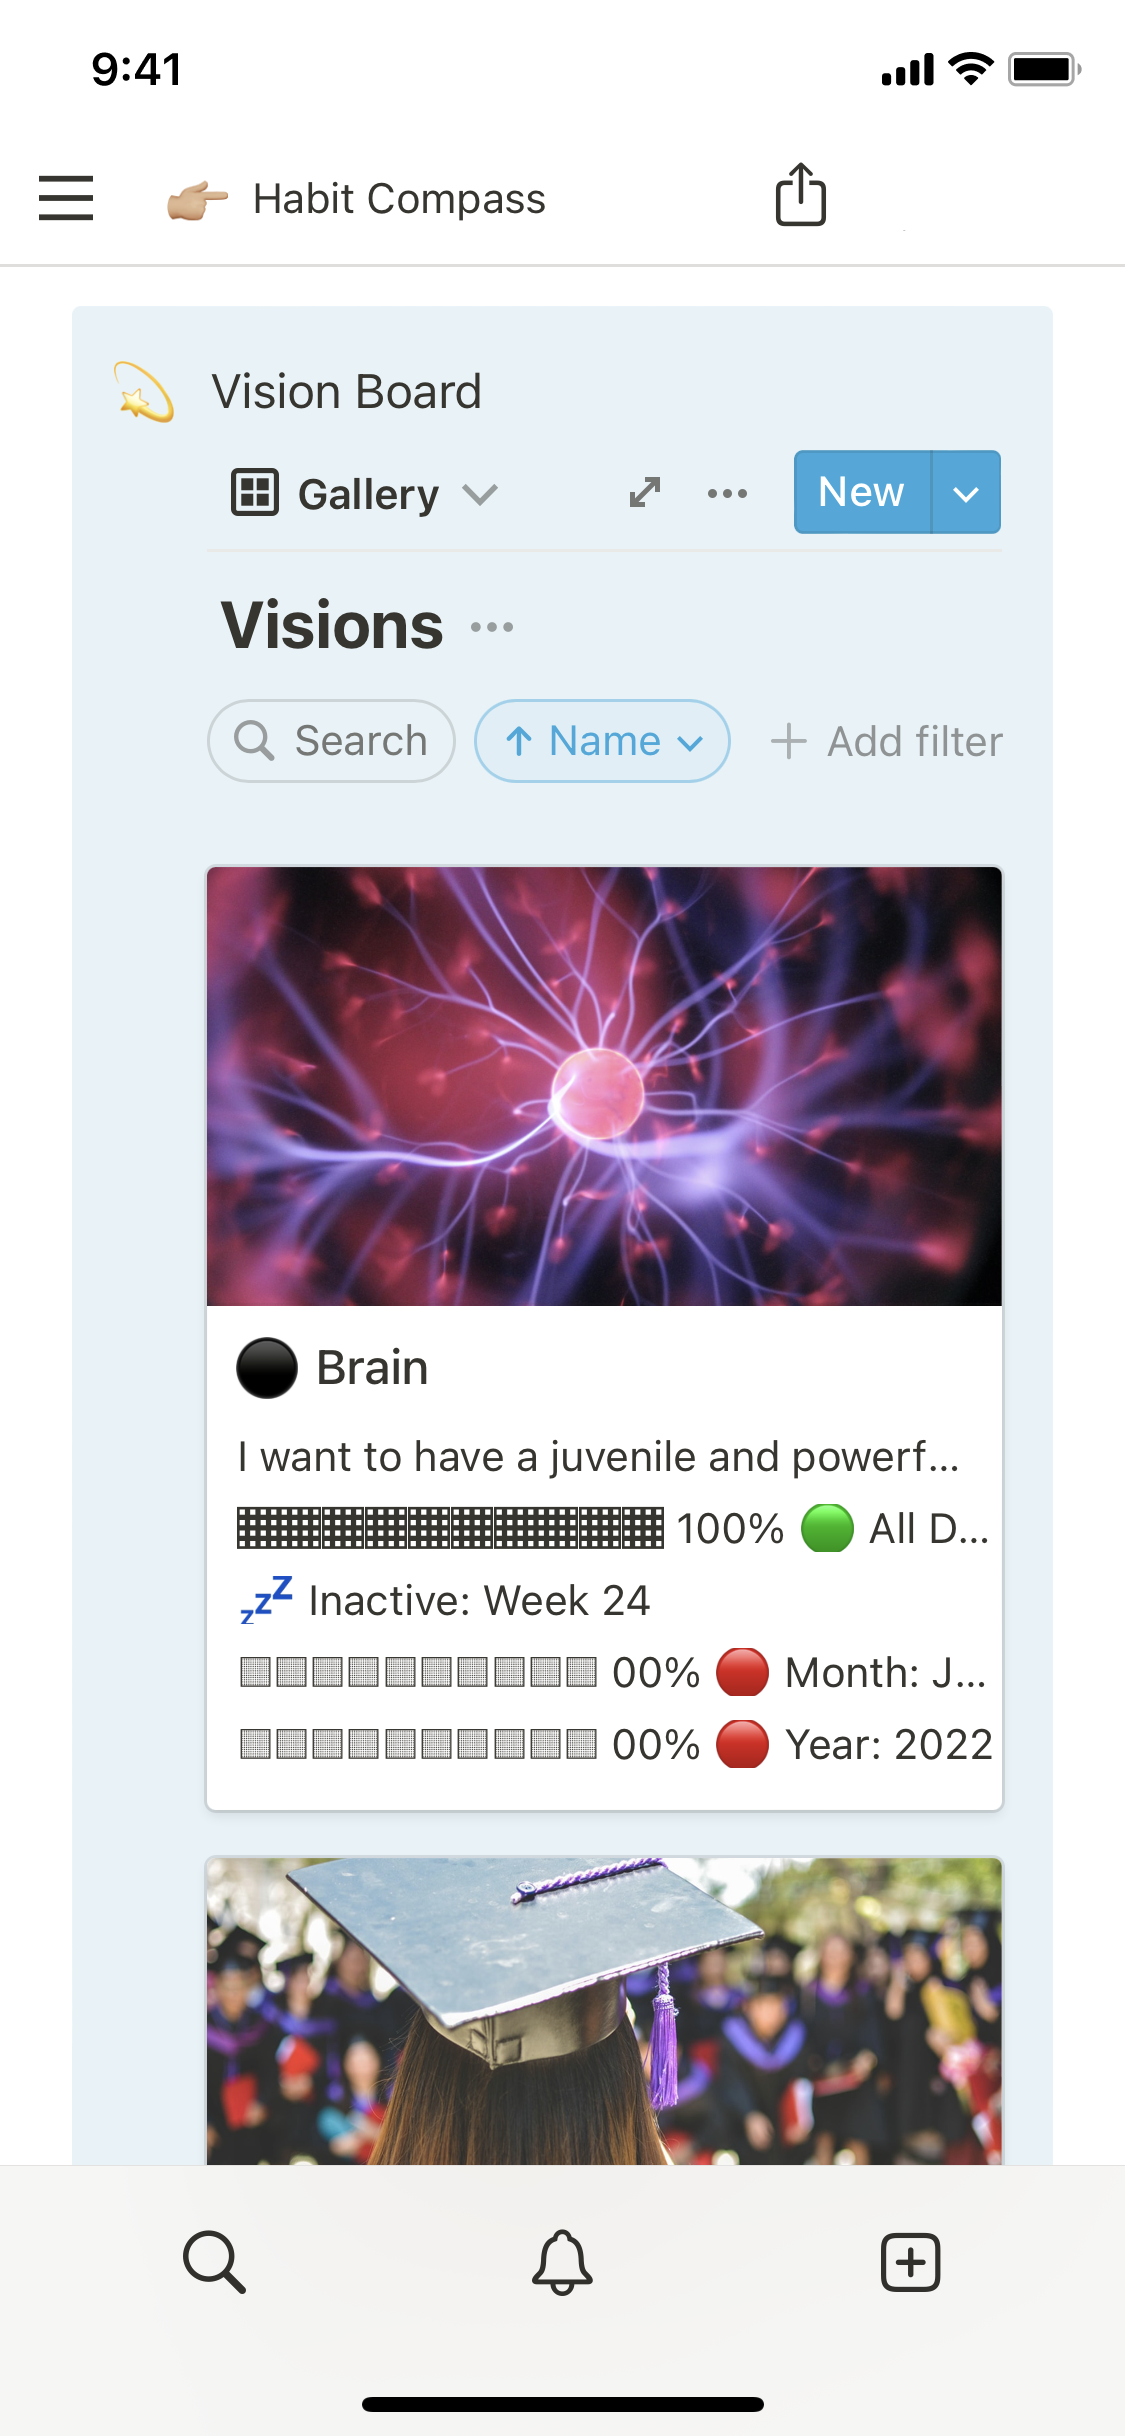This screenshot has height=2436, width=1125.
Task: Tap the Search field in Visions
Action: point(332,741)
